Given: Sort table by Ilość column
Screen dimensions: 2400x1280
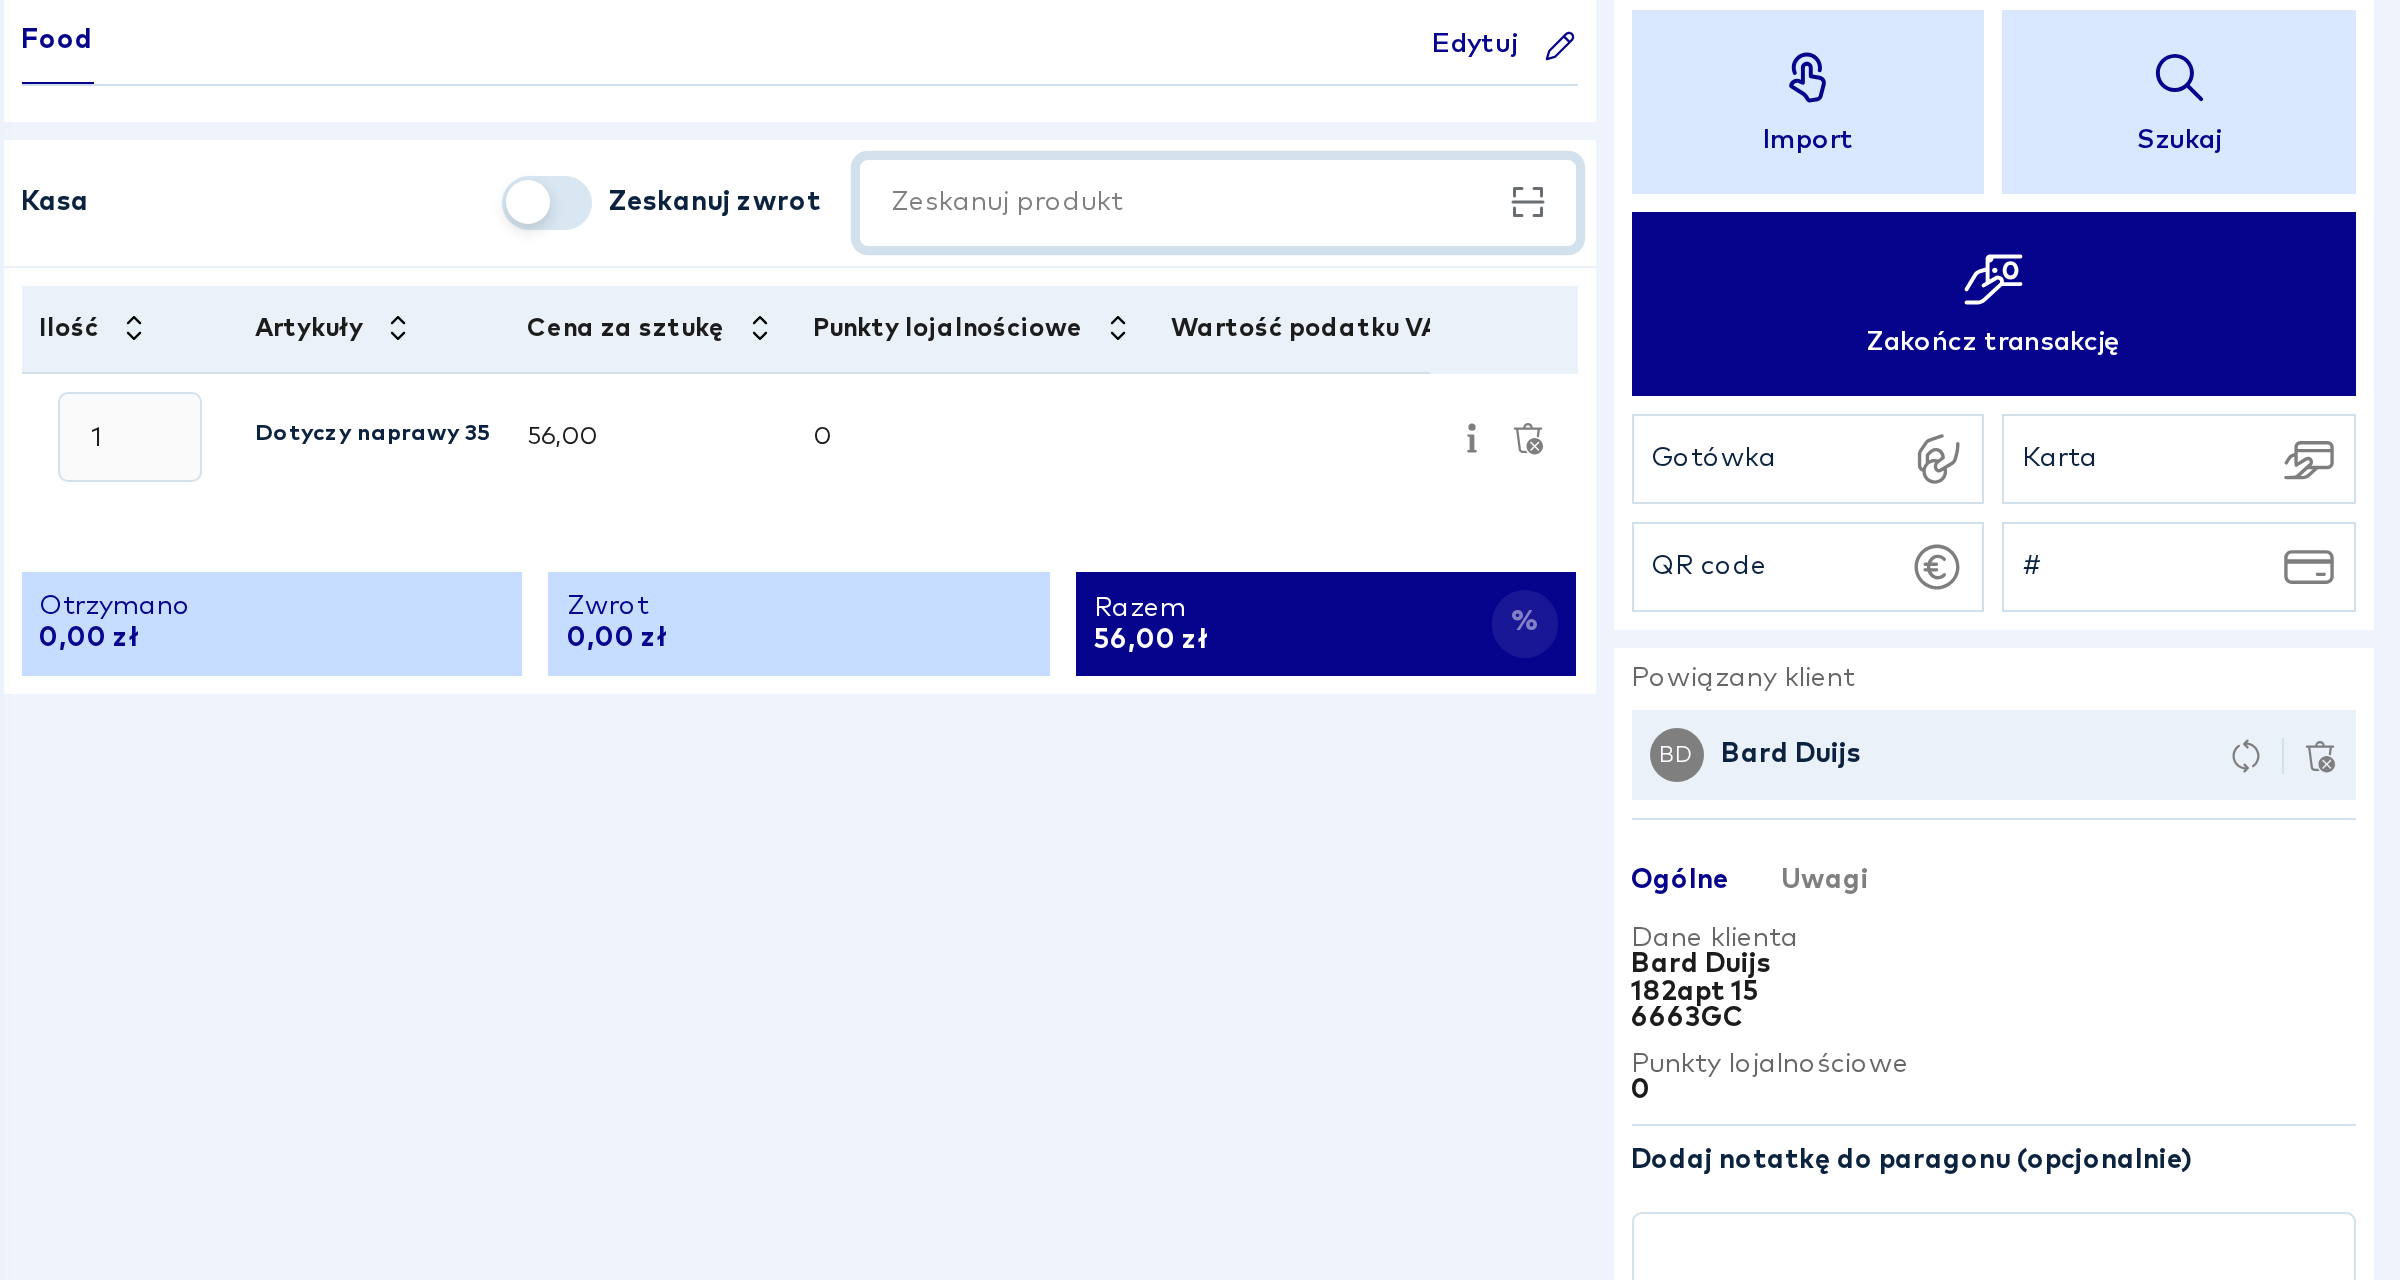Looking at the screenshot, I should (x=133, y=329).
